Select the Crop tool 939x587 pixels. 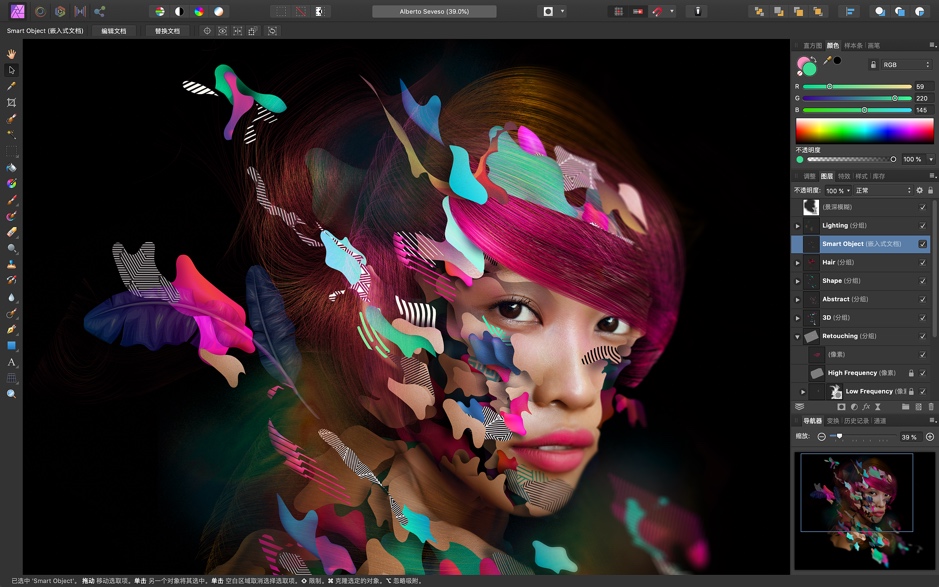pyautogui.click(x=12, y=101)
